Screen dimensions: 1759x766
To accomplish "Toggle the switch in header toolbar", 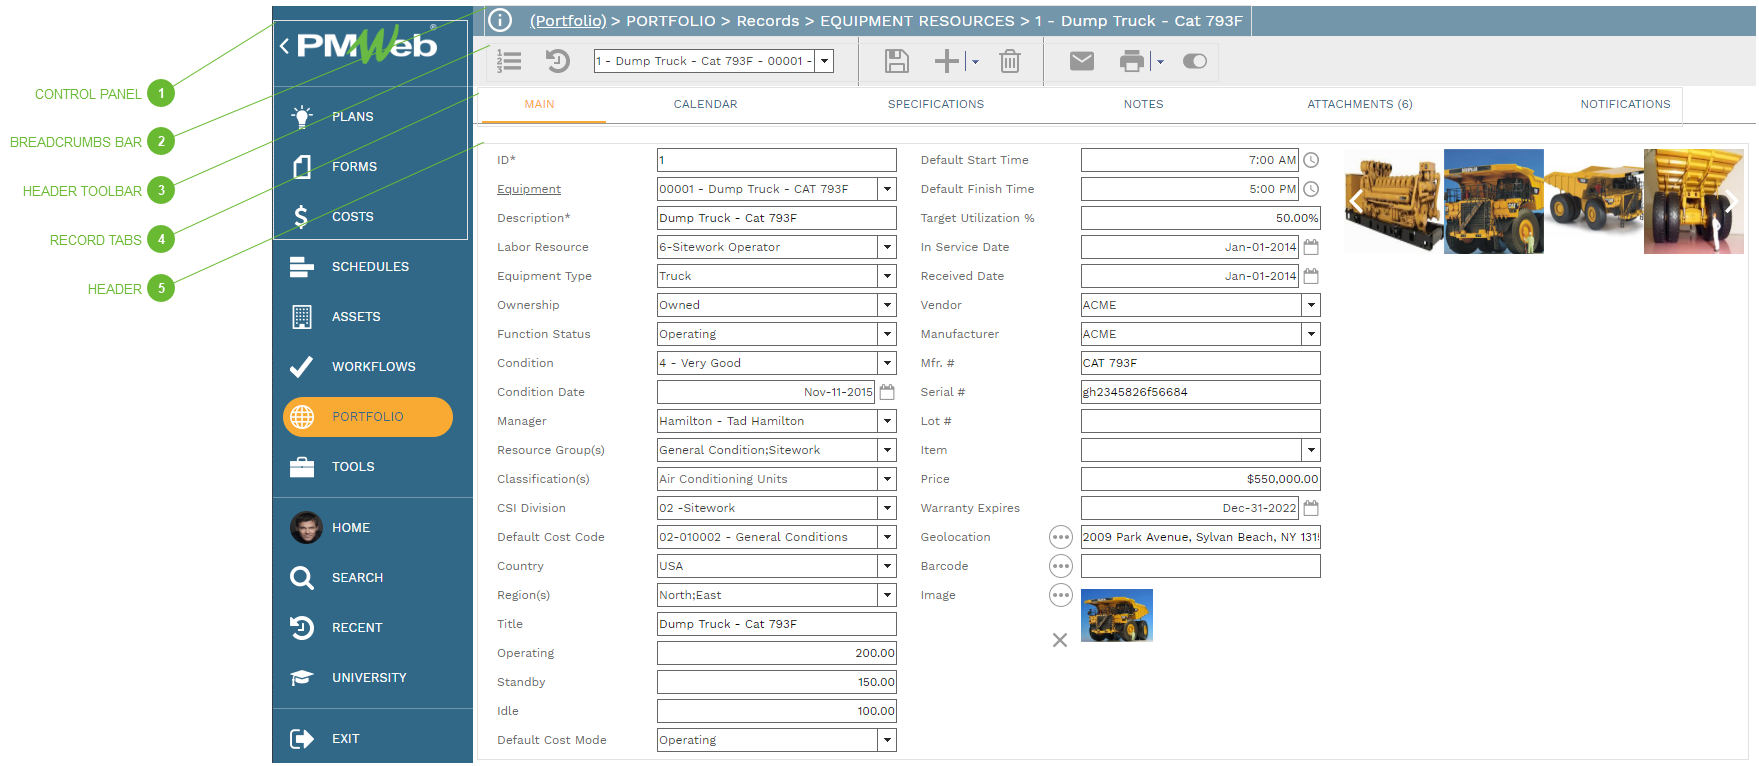I will tap(1194, 62).
